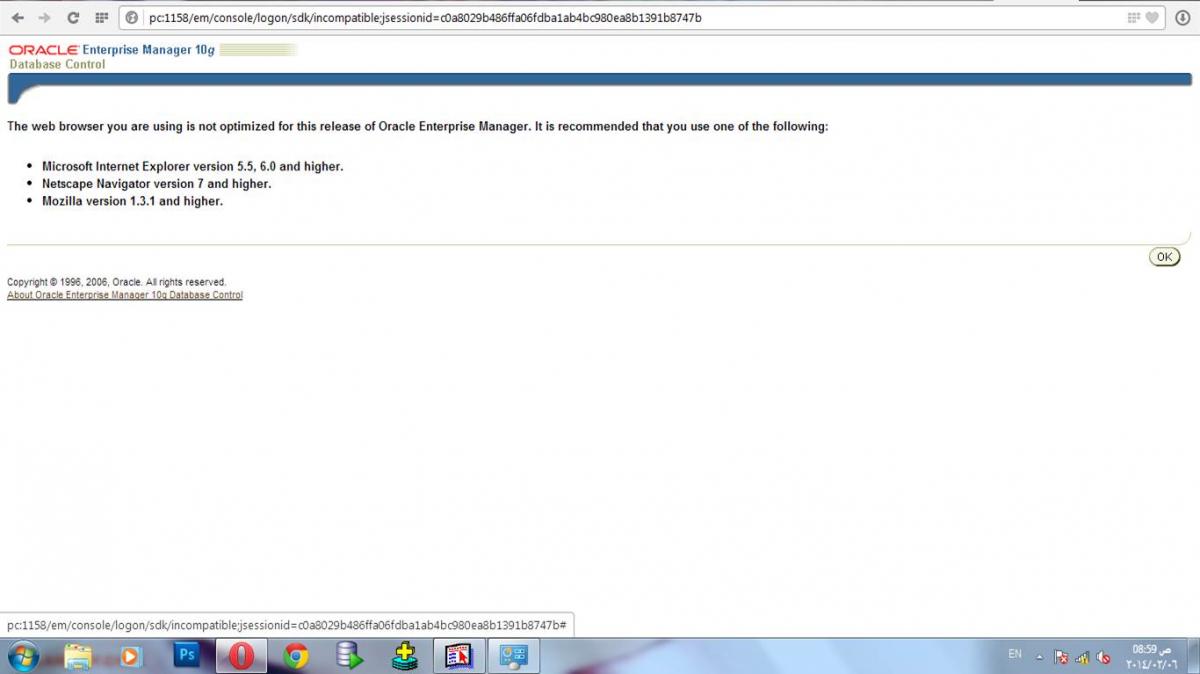This screenshot has height=674, width=1200.
Task: Click in the address bar URL field
Action: [600, 18]
